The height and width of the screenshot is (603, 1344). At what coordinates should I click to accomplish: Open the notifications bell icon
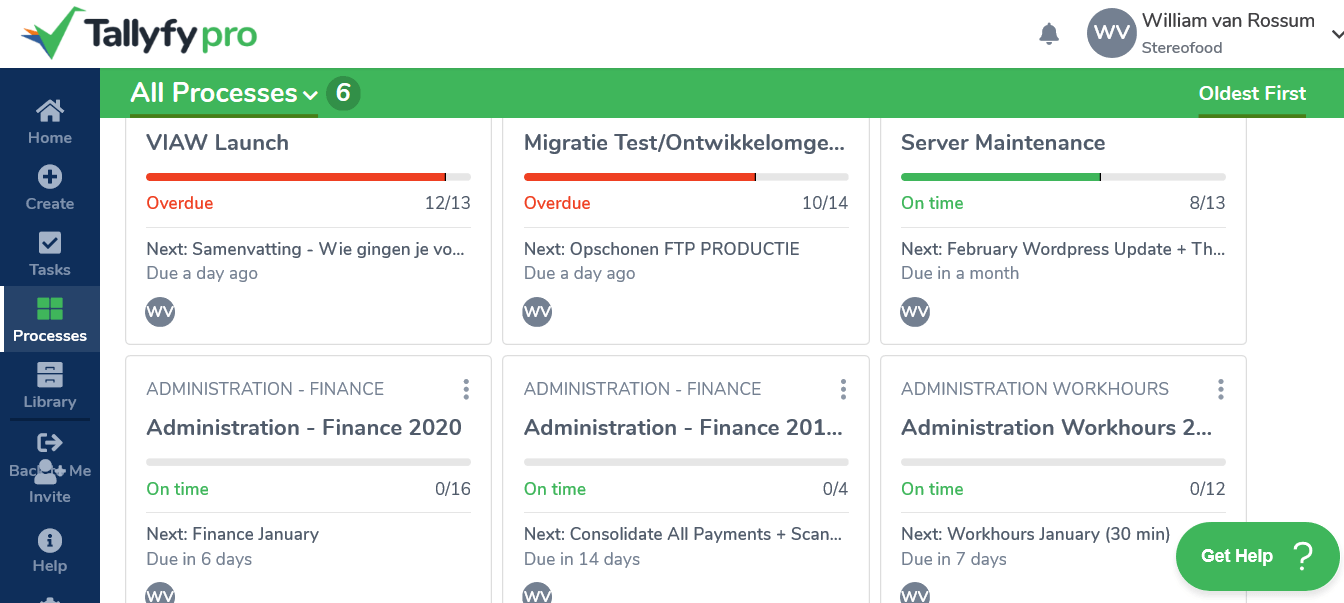1049,34
